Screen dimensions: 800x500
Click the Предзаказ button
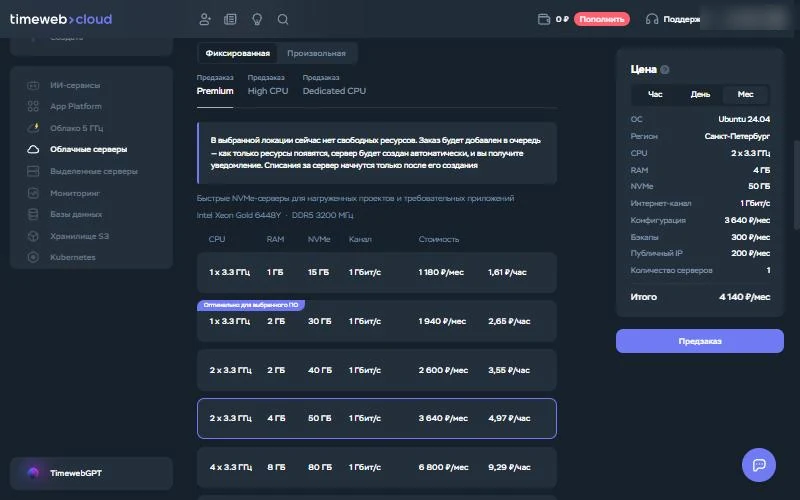click(699, 341)
